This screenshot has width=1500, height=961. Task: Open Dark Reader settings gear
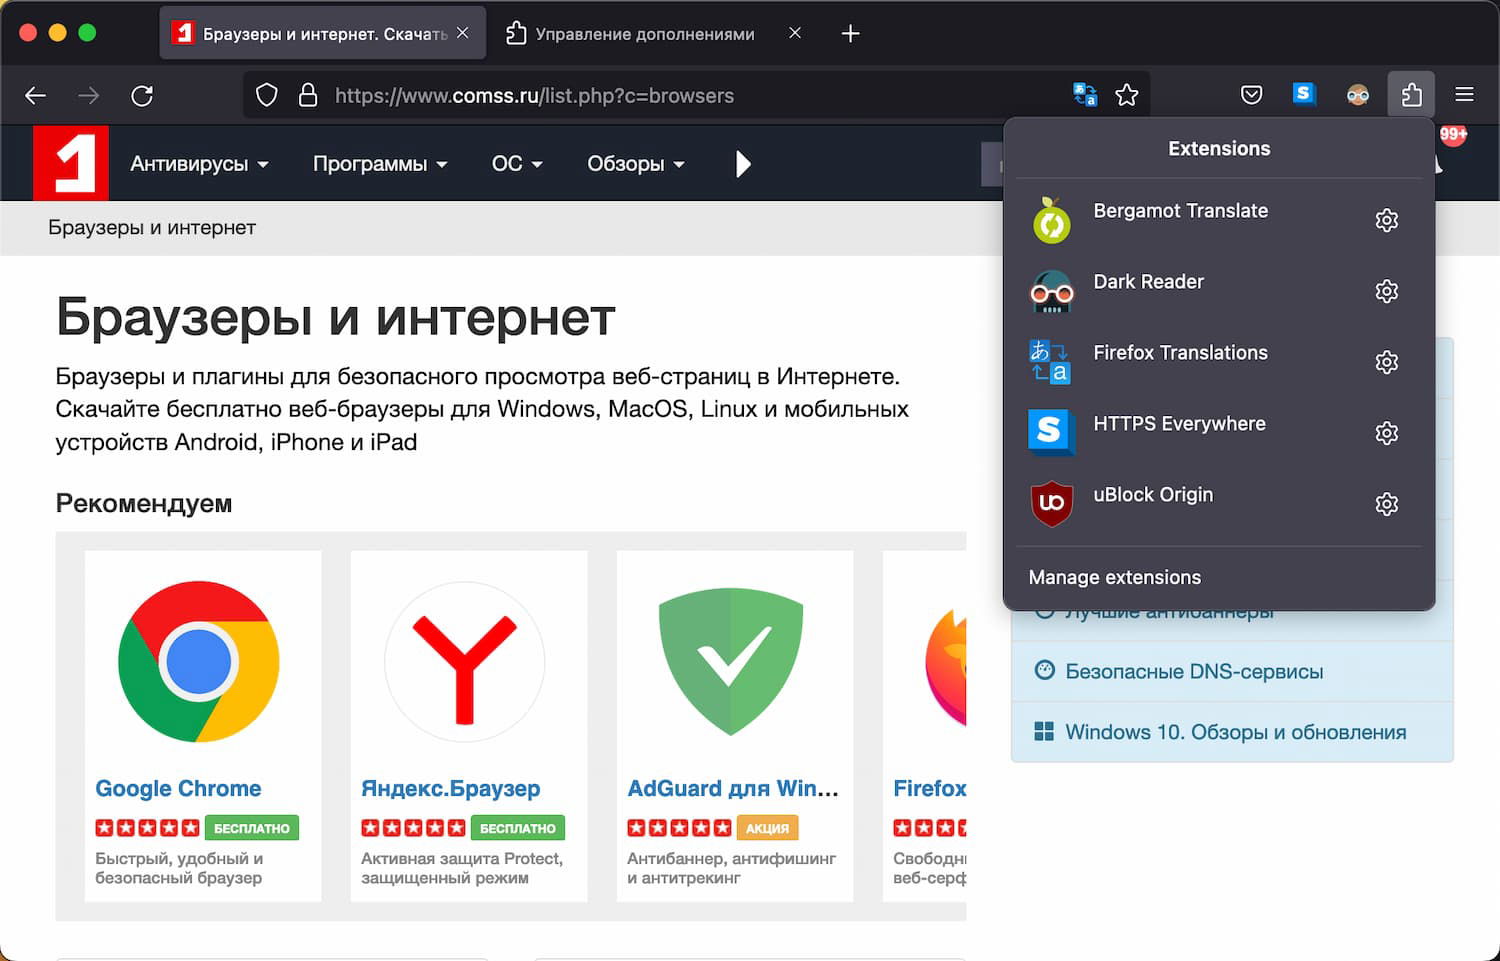click(1386, 291)
